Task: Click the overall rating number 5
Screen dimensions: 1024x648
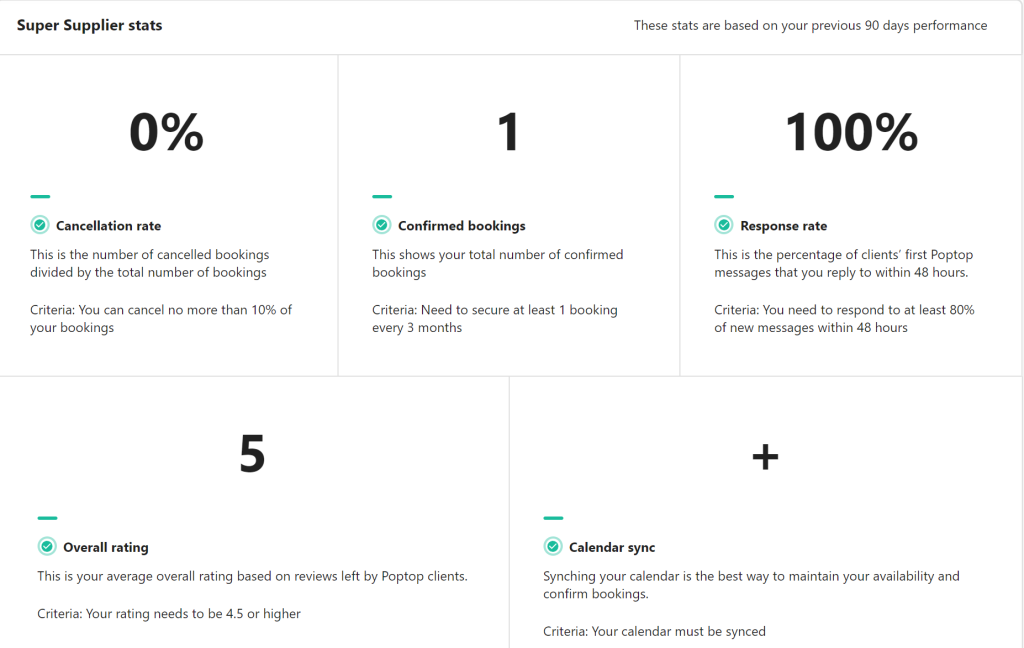Action: click(x=252, y=455)
